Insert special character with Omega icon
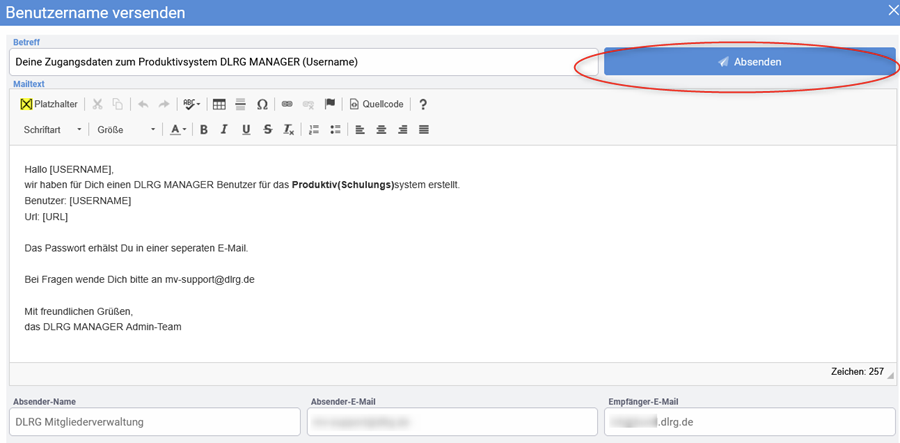Image resolution: width=900 pixels, height=443 pixels. (x=262, y=104)
